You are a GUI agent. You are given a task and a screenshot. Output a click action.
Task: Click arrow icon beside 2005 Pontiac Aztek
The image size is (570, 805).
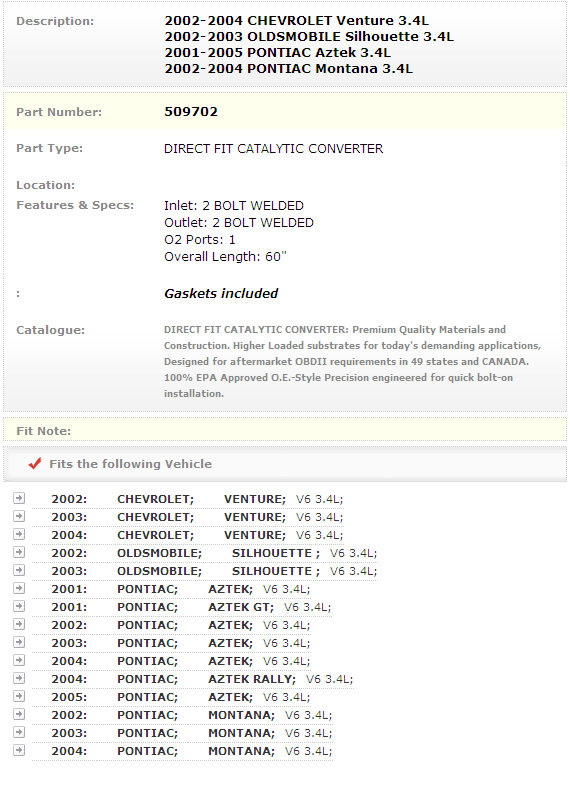pyautogui.click(x=19, y=696)
